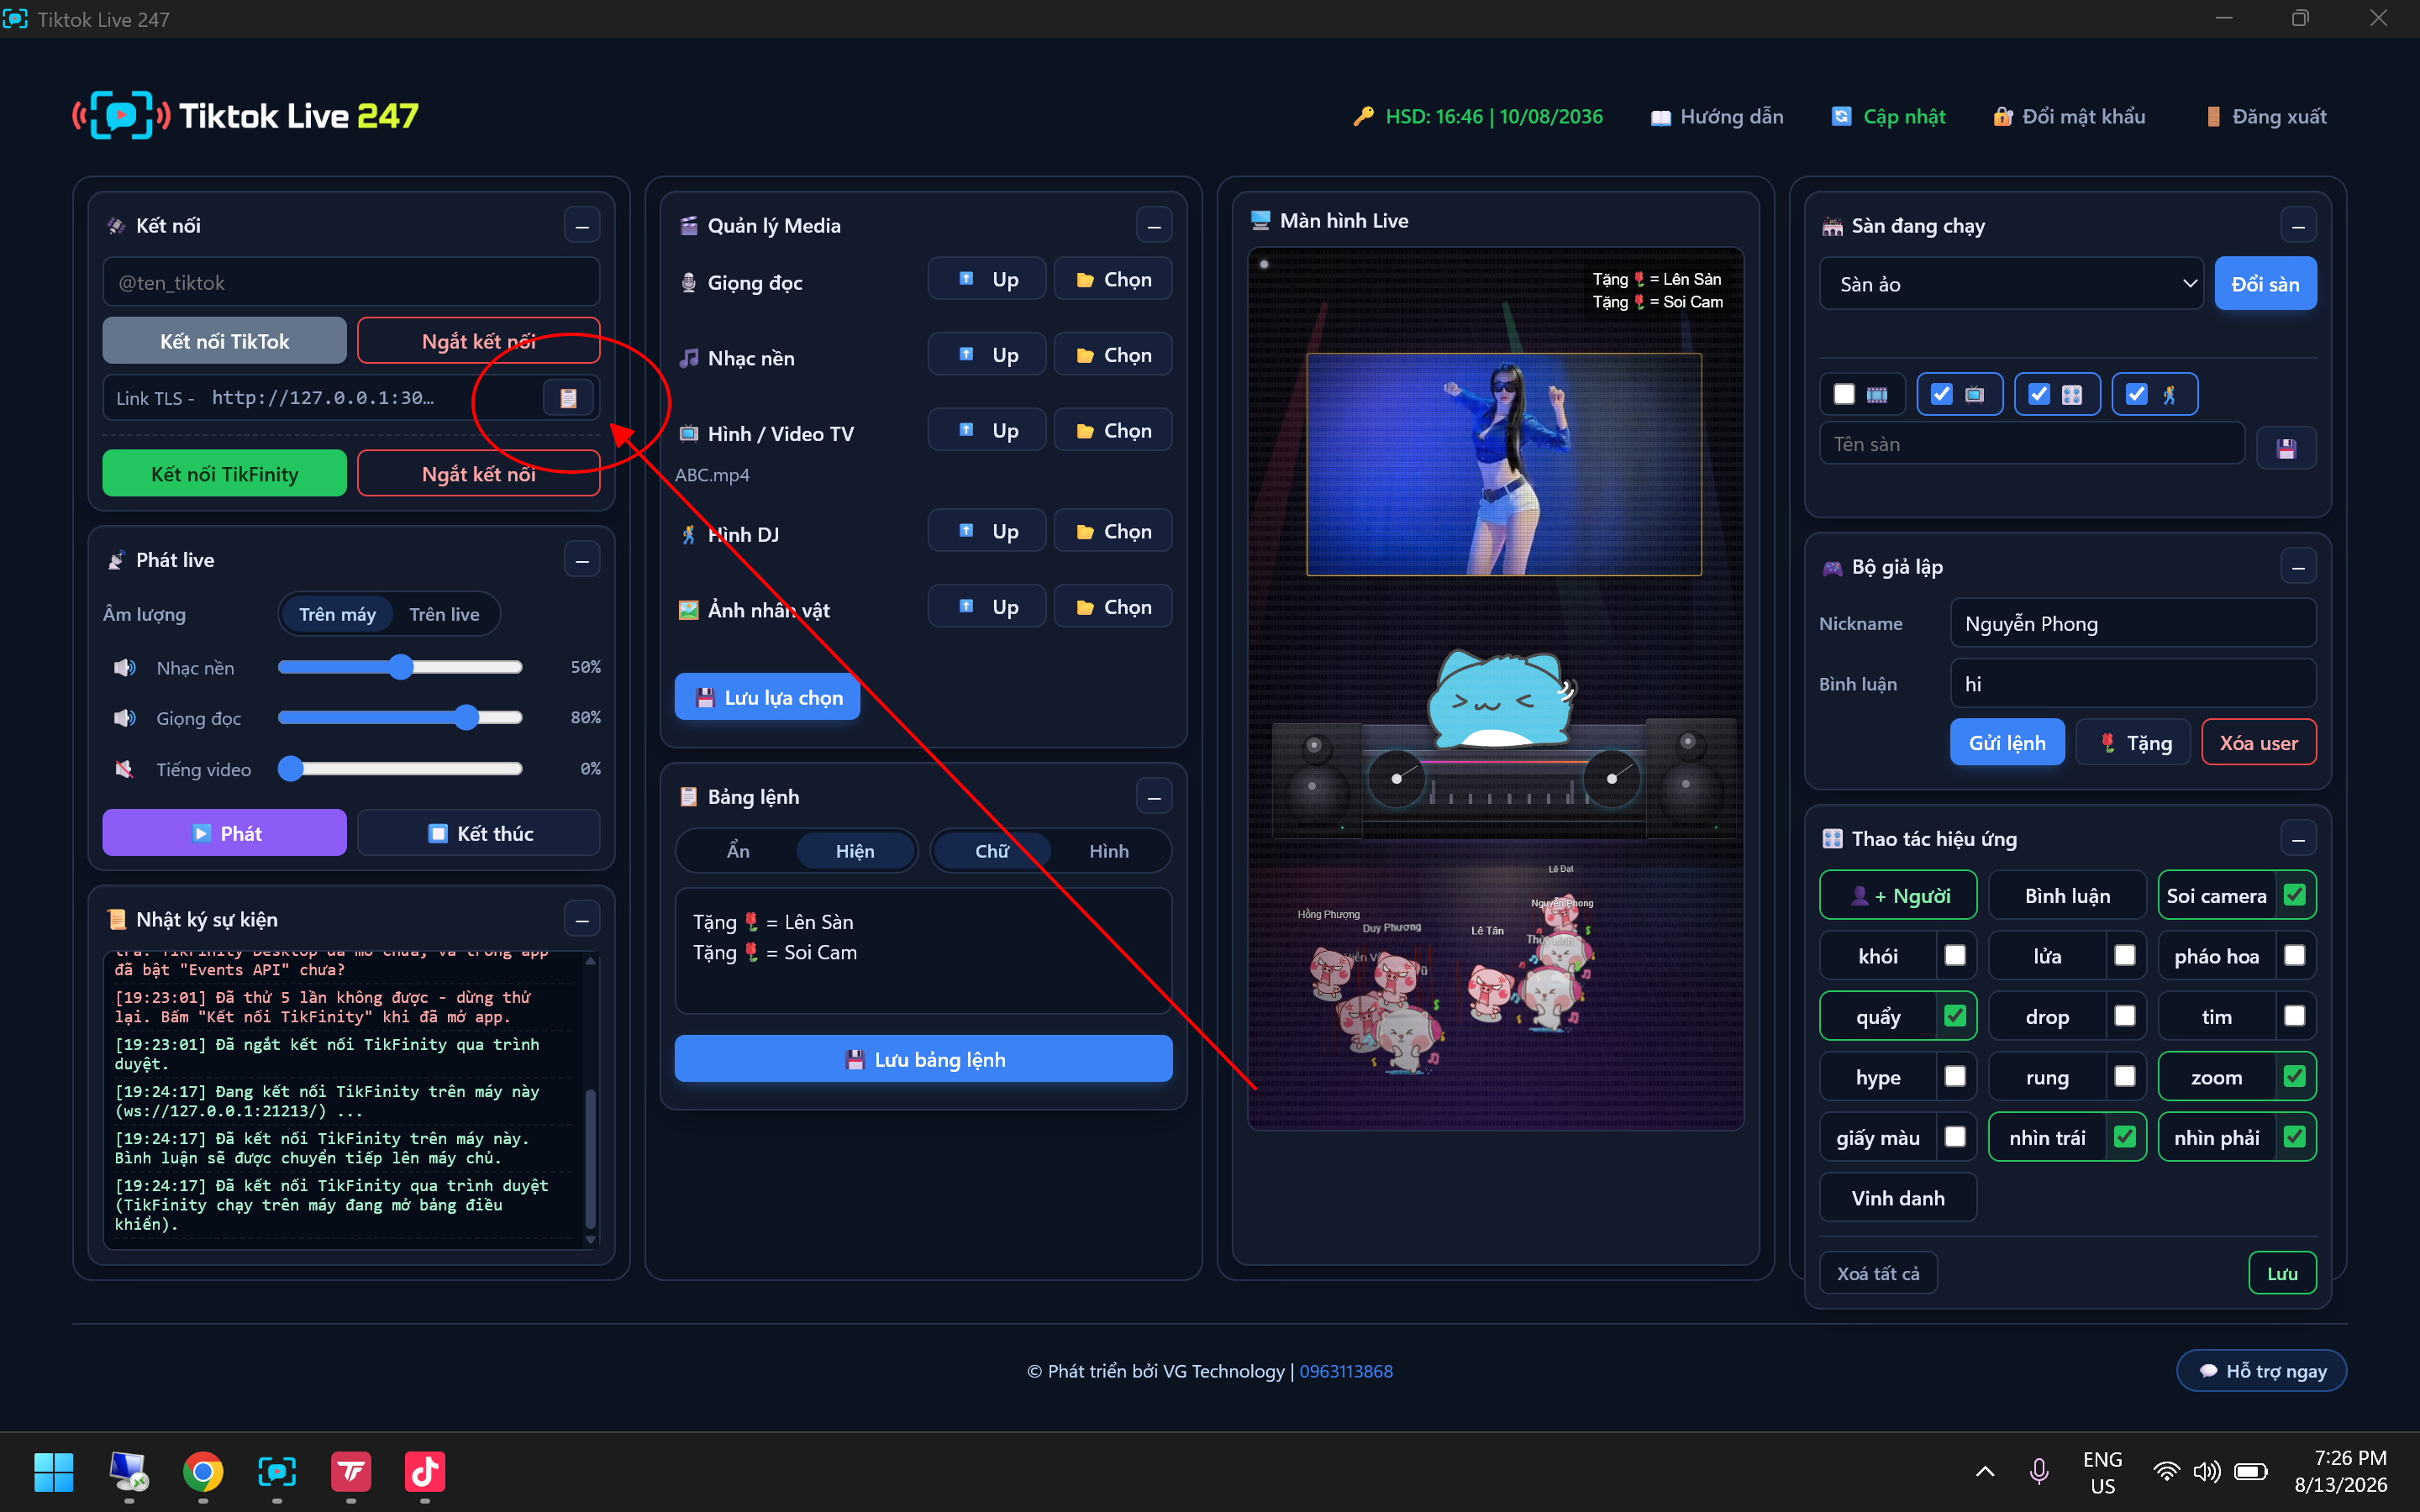Collapse the Sàn đang chạy panel
2420x1512 pixels.
pos(2298,225)
